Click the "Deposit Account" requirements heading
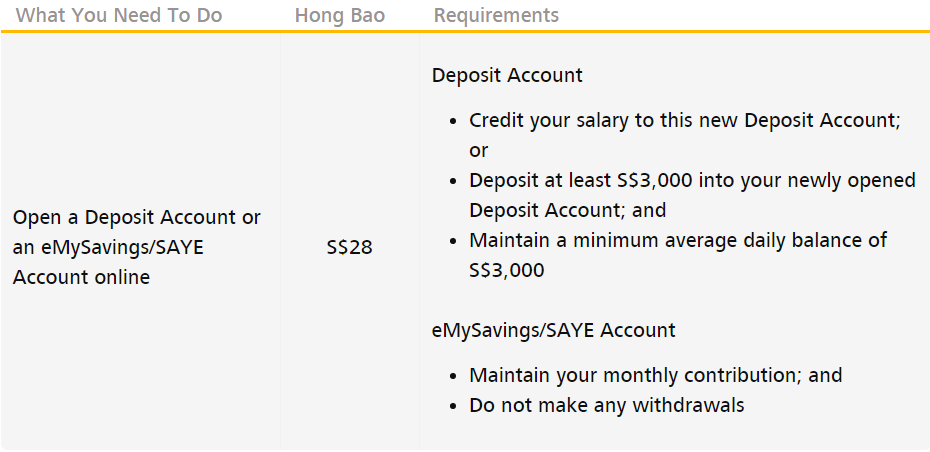 507,75
